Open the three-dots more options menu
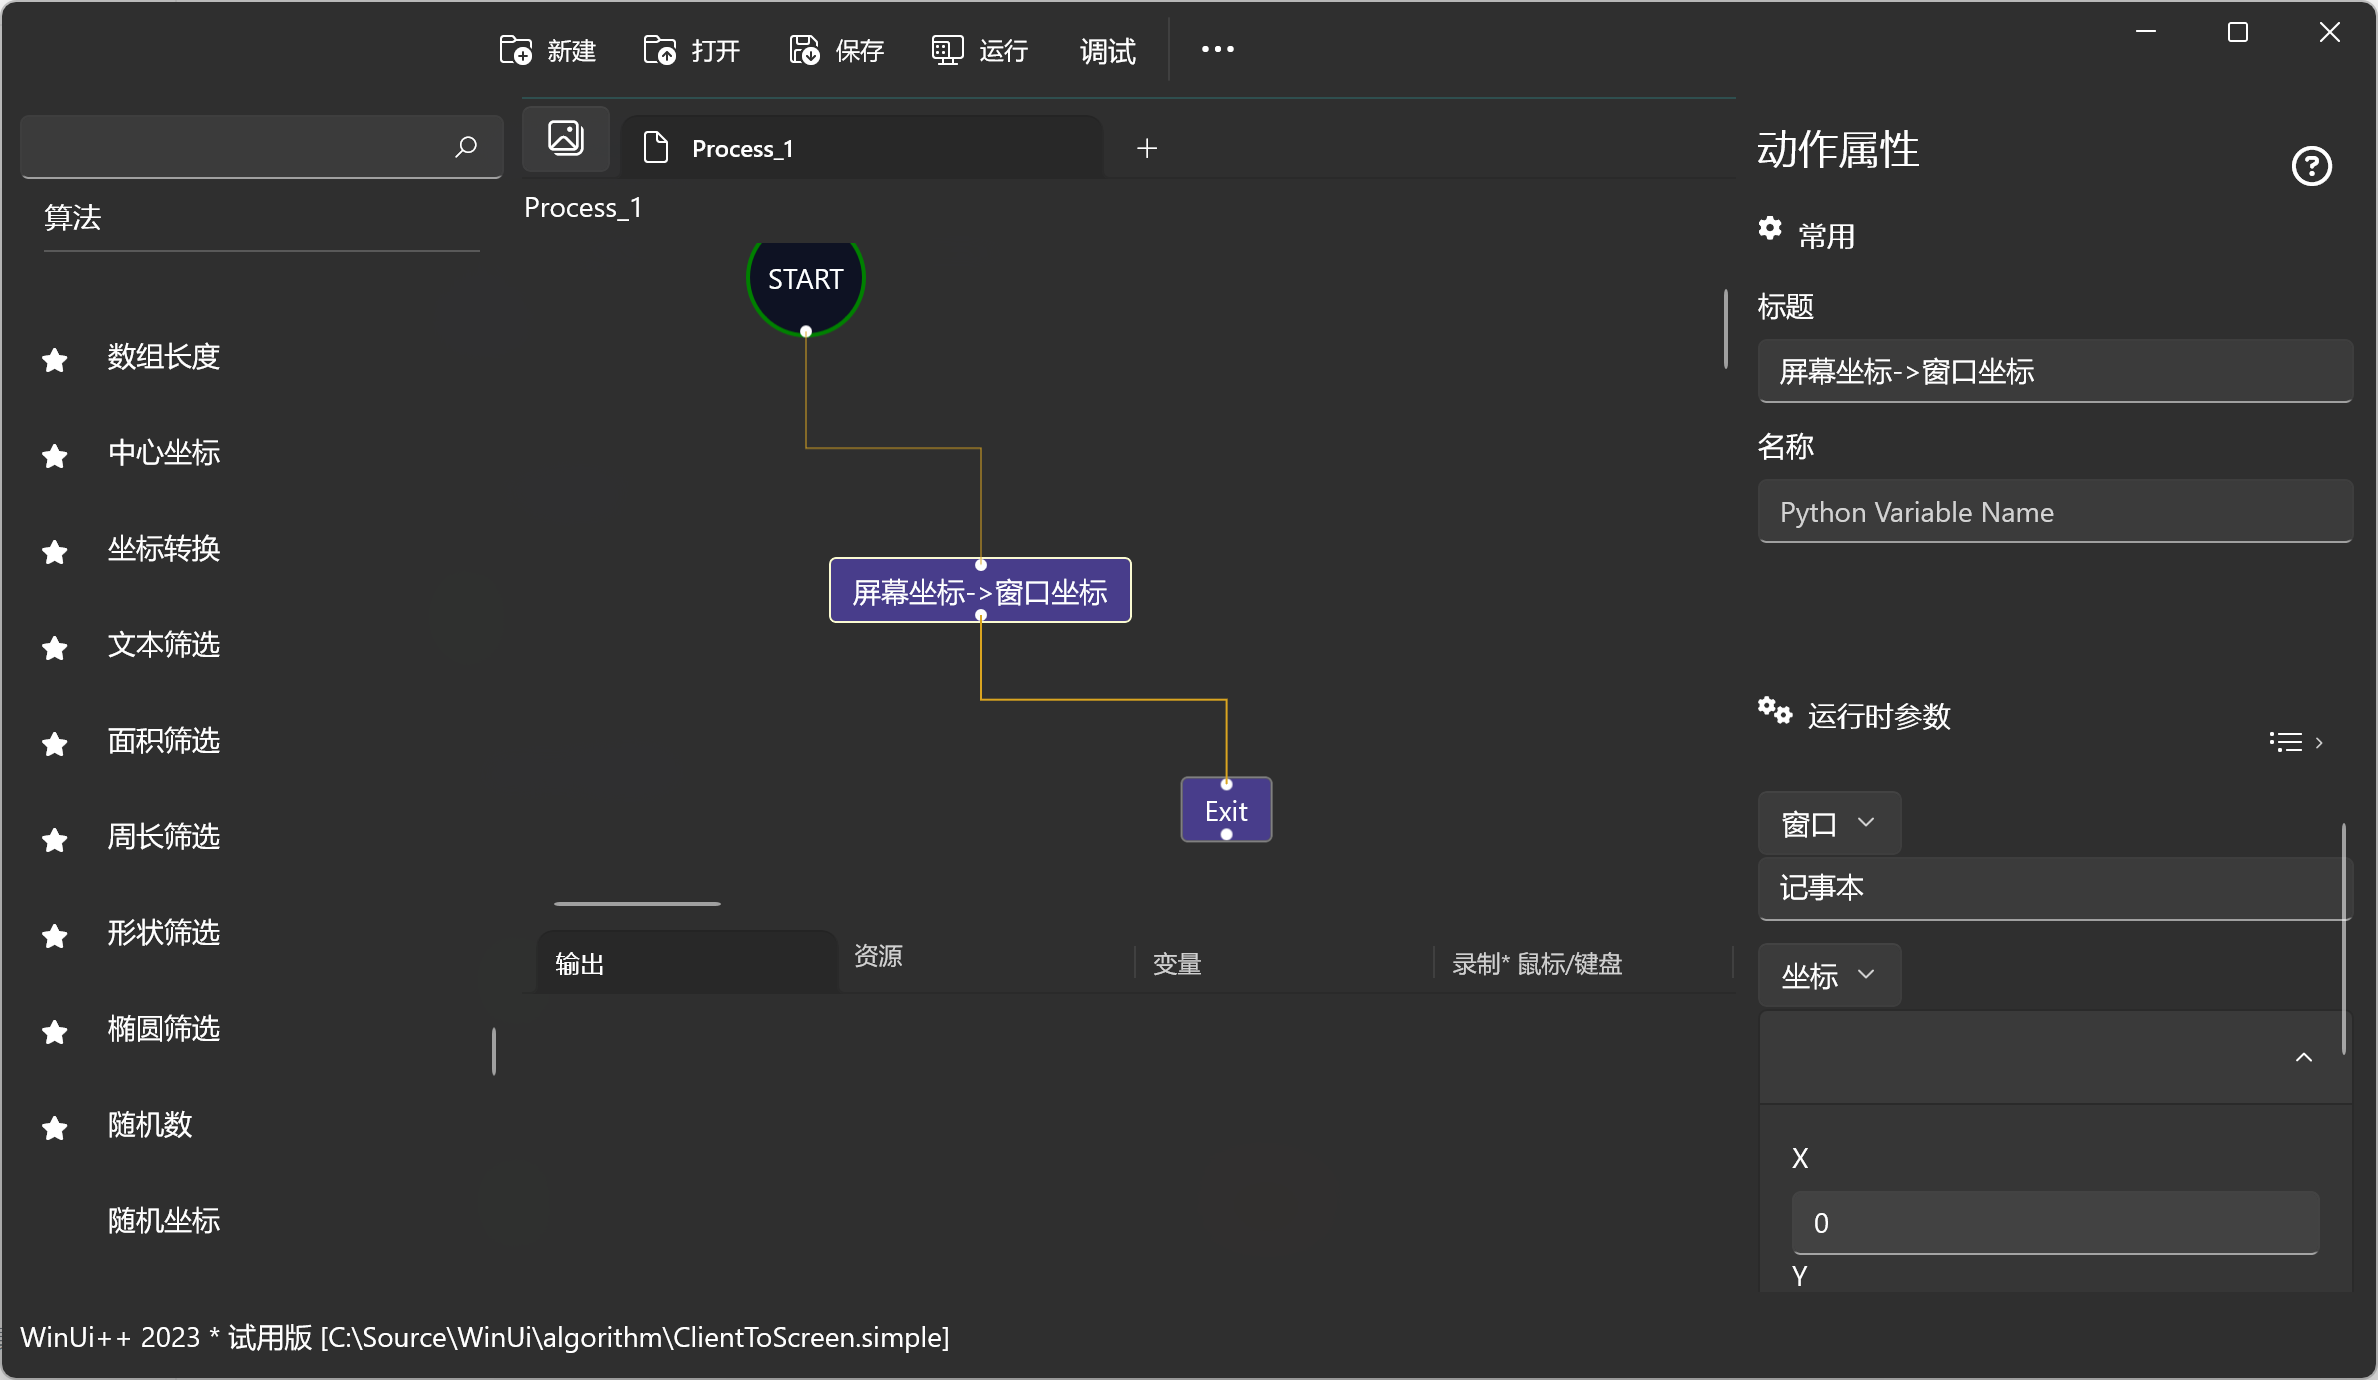2378x1380 pixels. click(x=1217, y=50)
